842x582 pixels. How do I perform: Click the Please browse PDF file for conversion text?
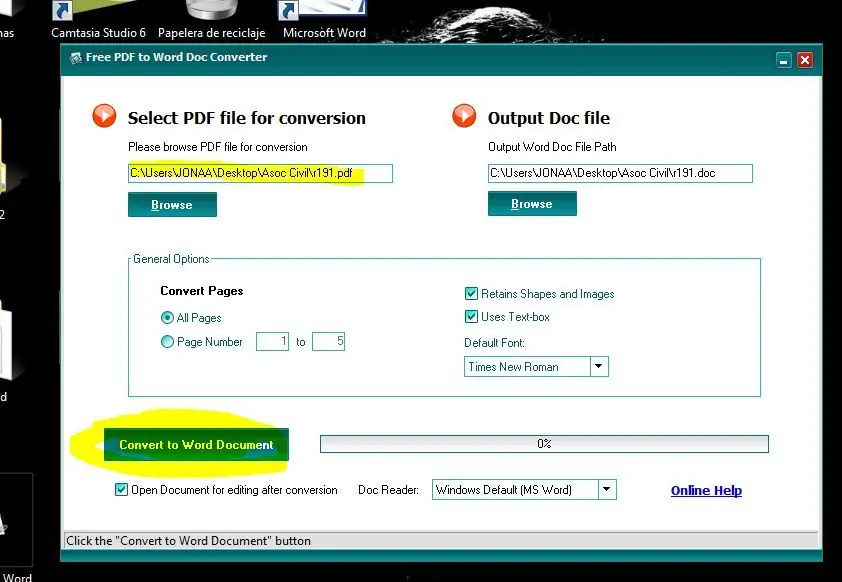click(x=217, y=147)
